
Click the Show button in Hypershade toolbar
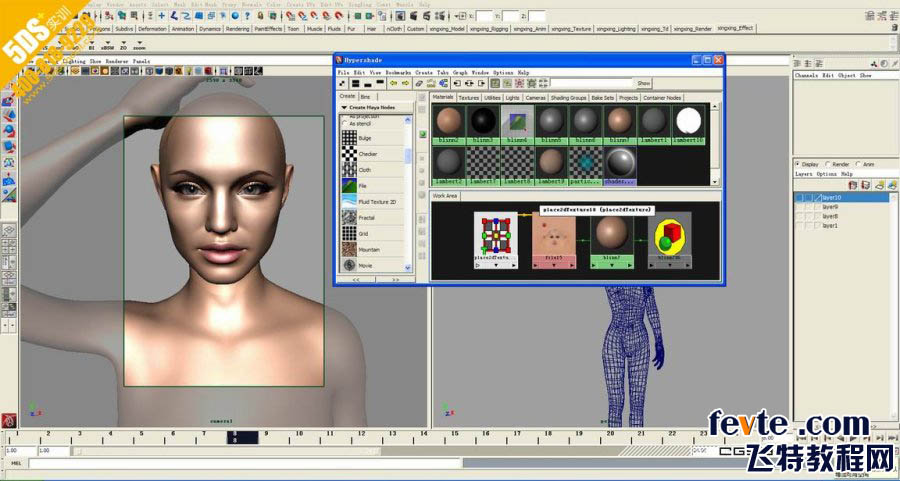click(x=643, y=83)
